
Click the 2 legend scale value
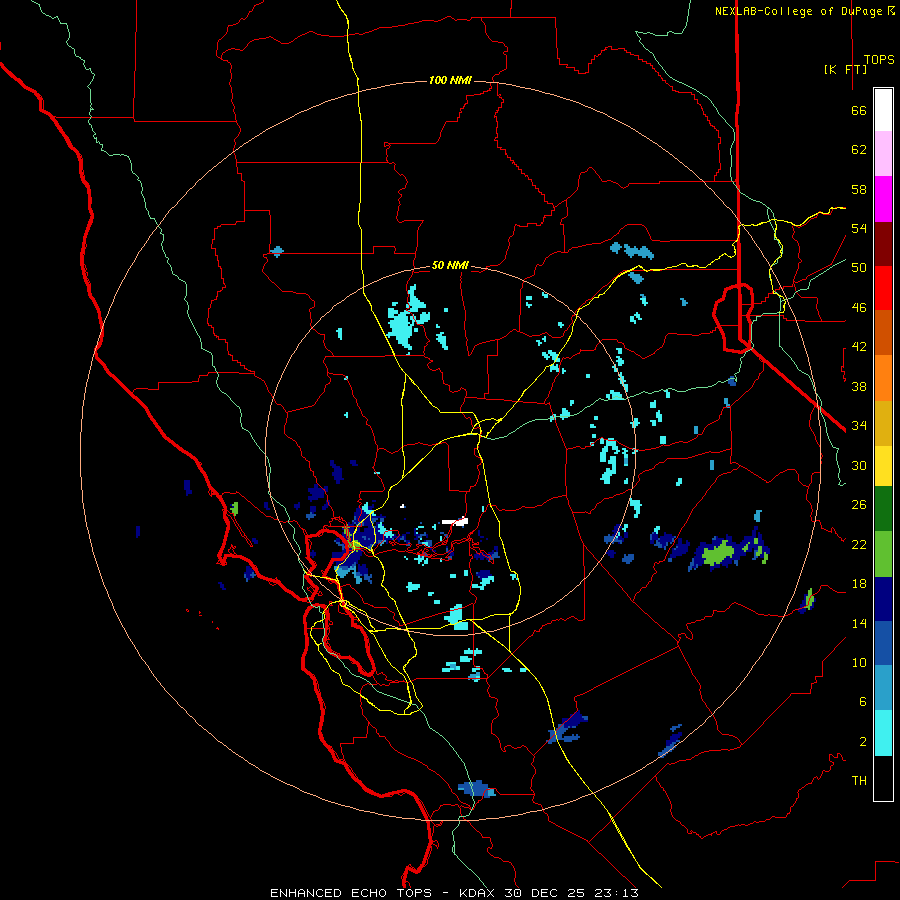point(863,742)
